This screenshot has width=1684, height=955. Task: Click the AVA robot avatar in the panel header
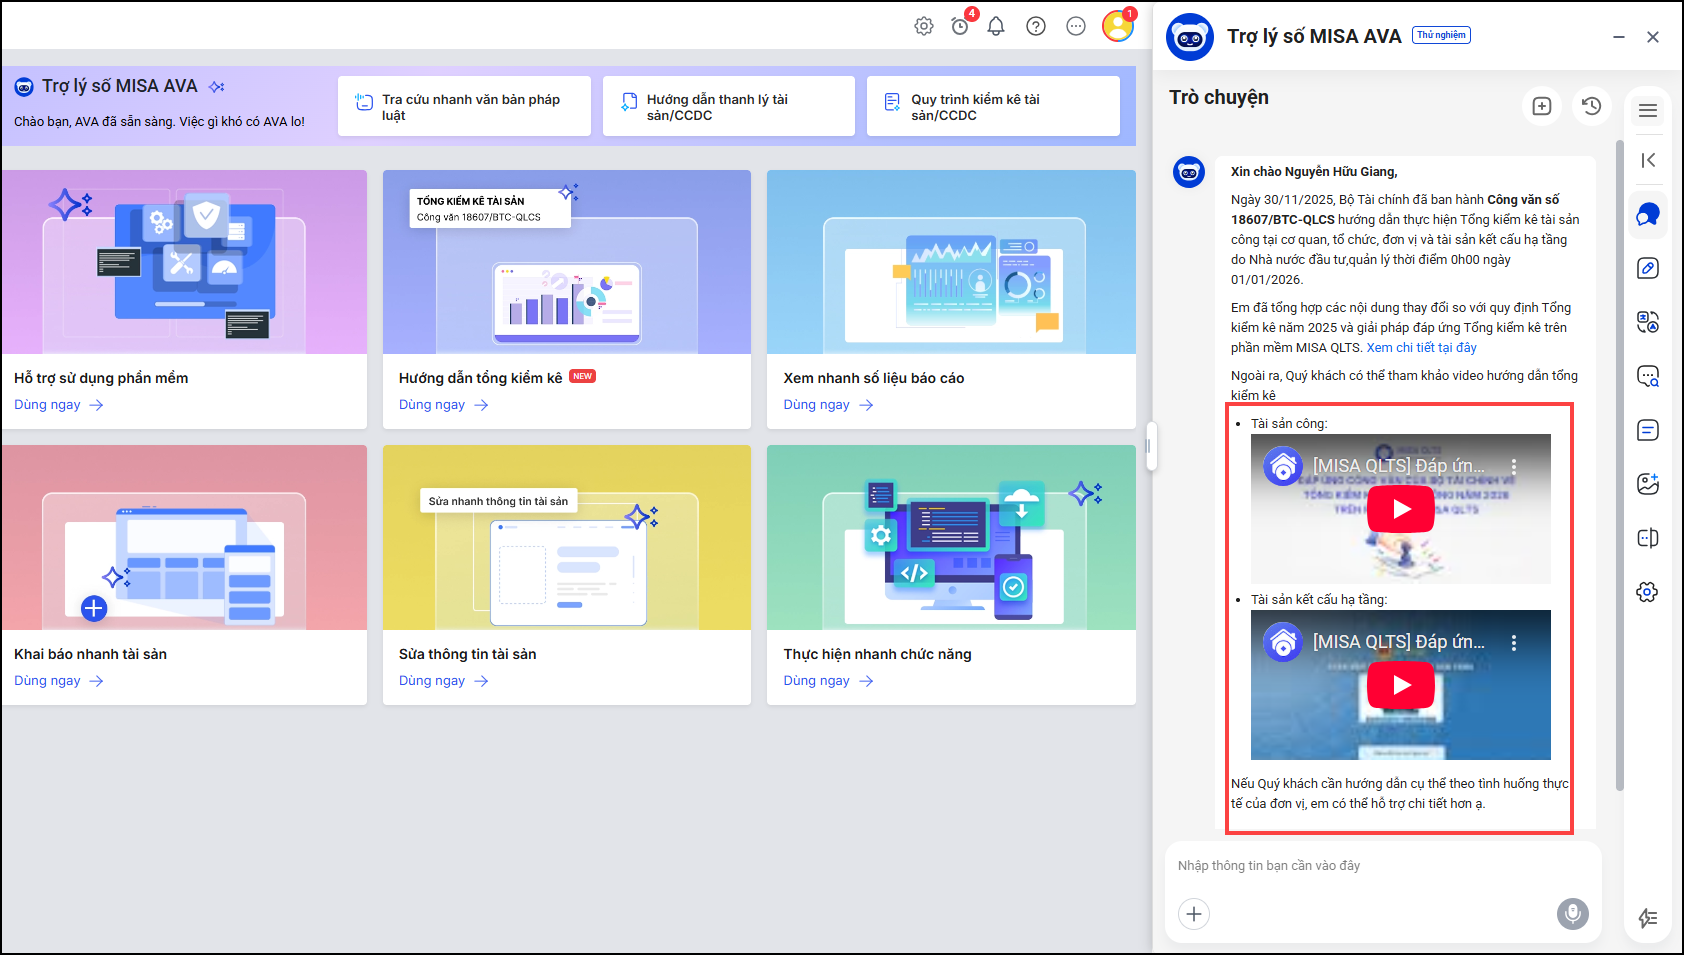[1190, 37]
